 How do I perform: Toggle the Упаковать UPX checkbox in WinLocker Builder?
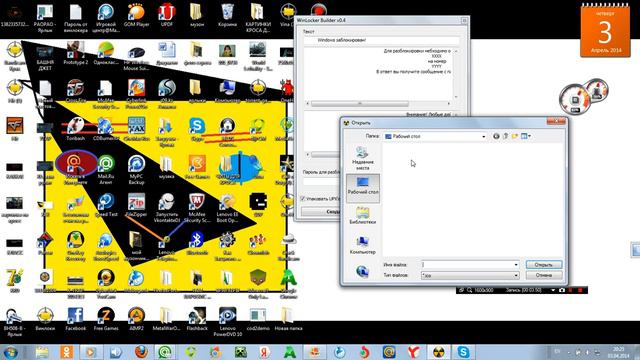pos(303,199)
